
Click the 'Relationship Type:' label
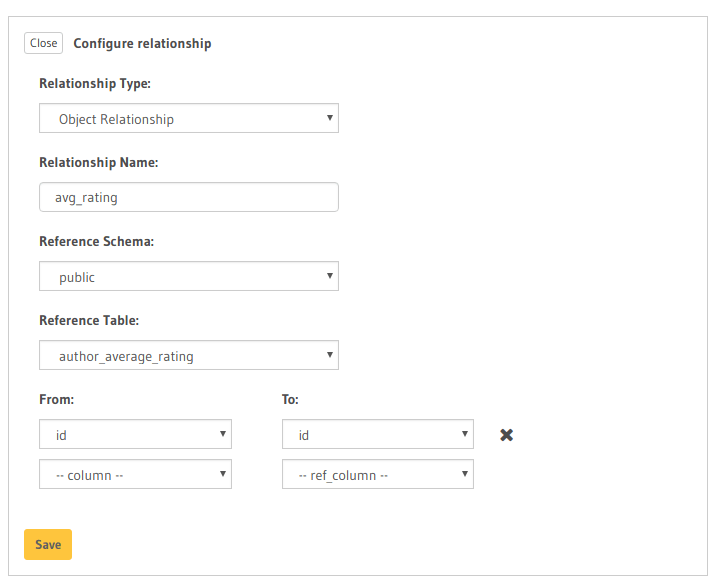coord(95,84)
